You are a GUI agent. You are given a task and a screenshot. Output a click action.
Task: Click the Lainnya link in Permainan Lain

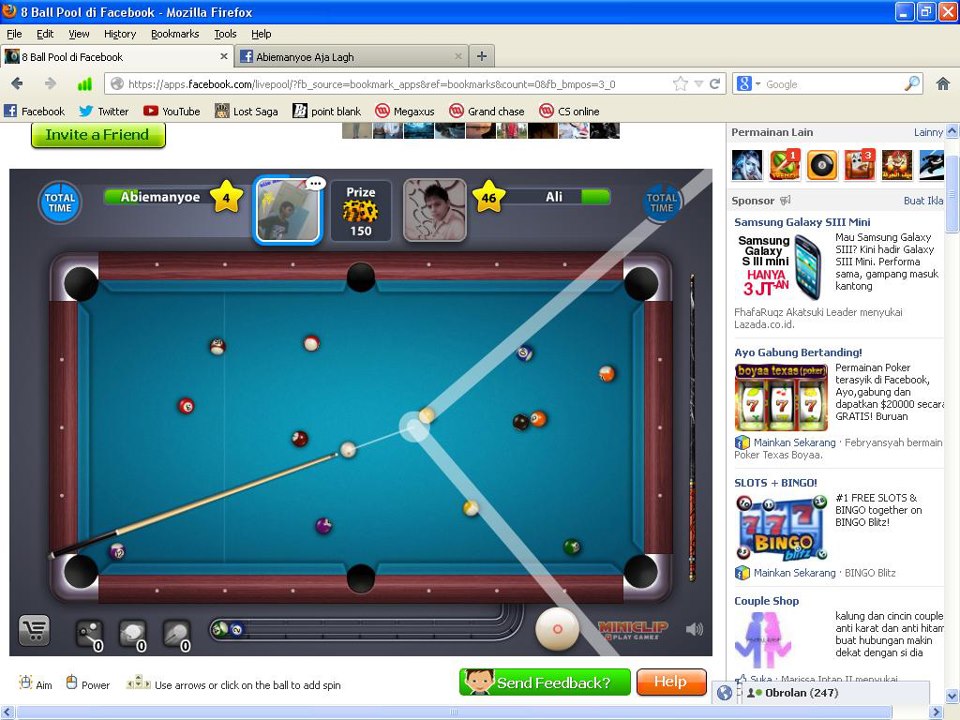tap(928, 132)
